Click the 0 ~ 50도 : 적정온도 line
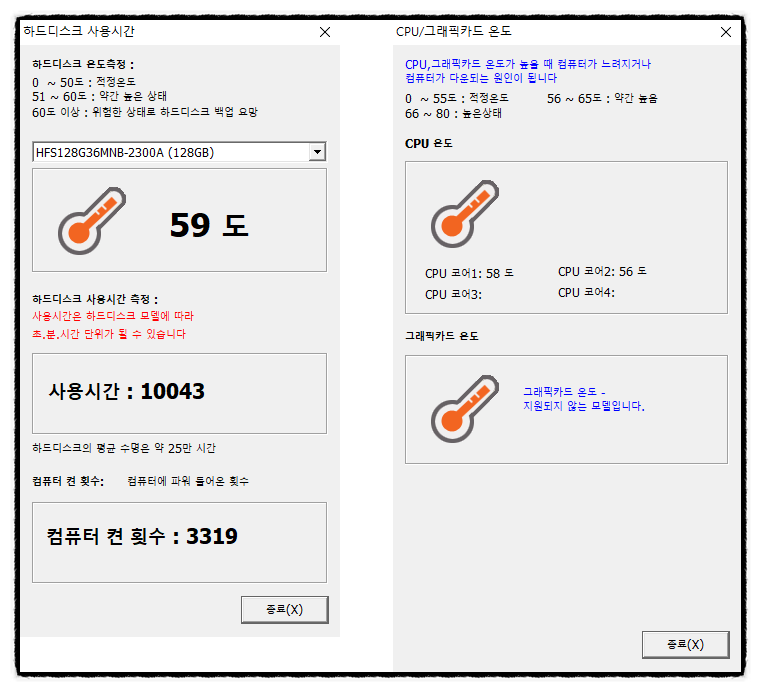Screen dimensions: 761x692 pyautogui.click(x=84, y=82)
